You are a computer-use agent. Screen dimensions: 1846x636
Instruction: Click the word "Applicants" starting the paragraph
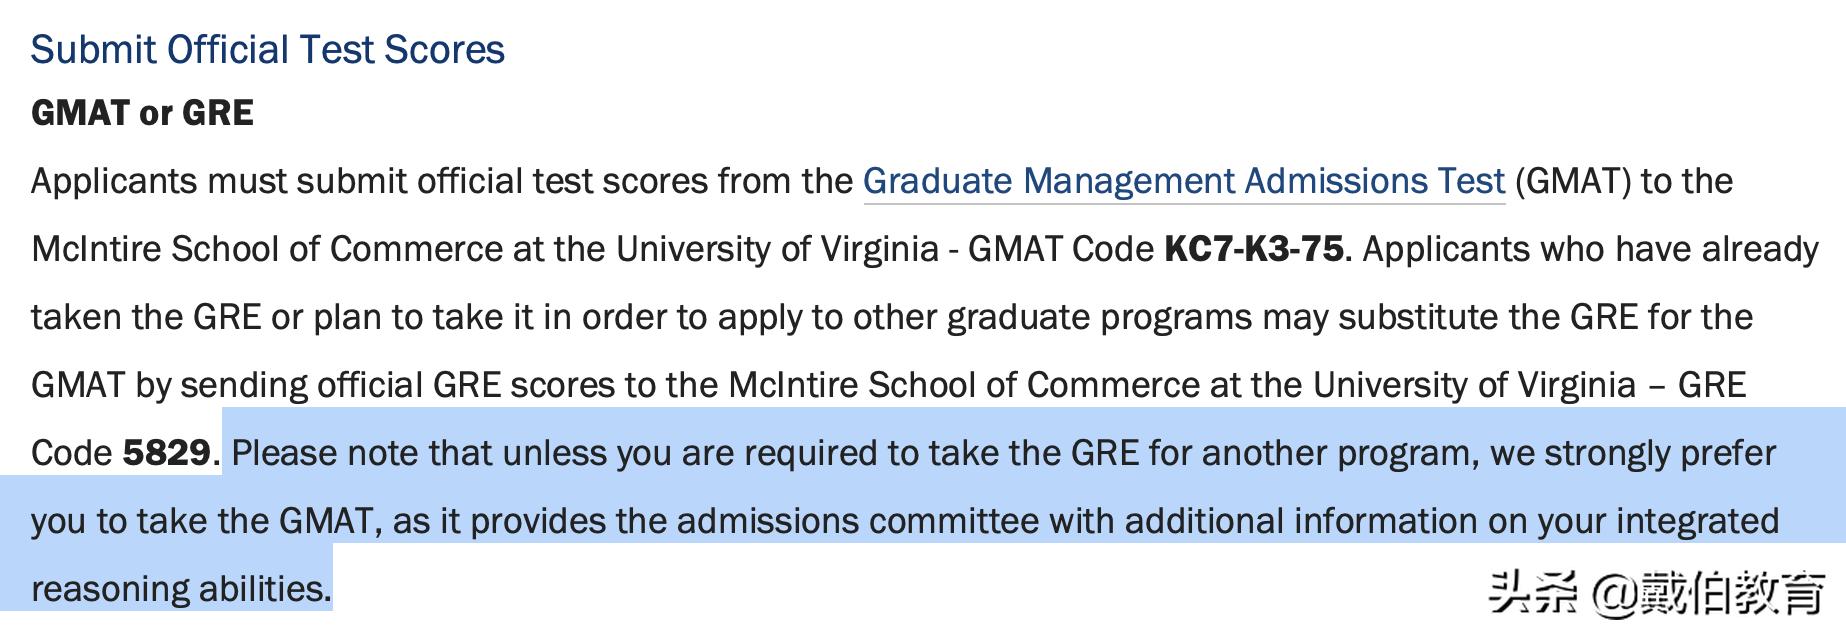[114, 181]
